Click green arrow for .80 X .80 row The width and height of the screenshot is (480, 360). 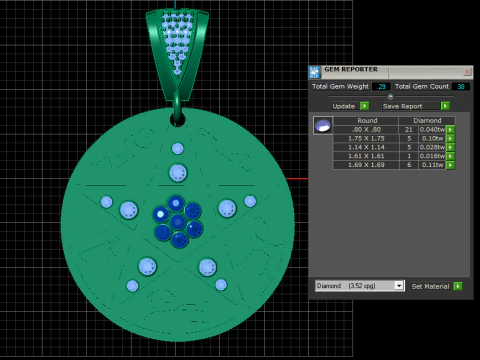point(450,129)
